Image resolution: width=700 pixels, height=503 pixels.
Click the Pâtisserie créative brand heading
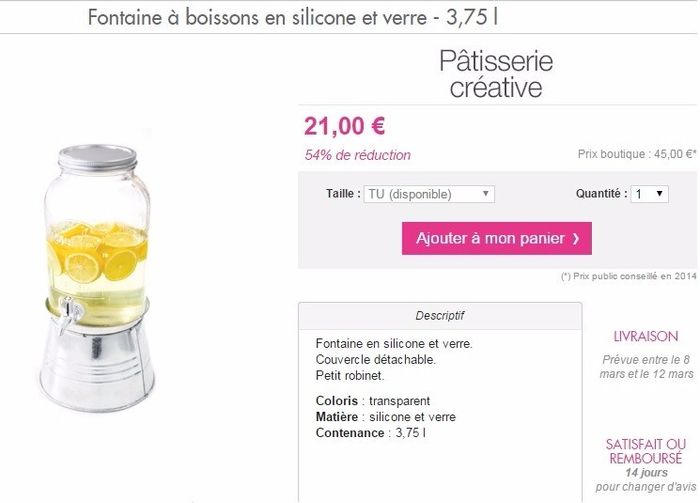[496, 74]
